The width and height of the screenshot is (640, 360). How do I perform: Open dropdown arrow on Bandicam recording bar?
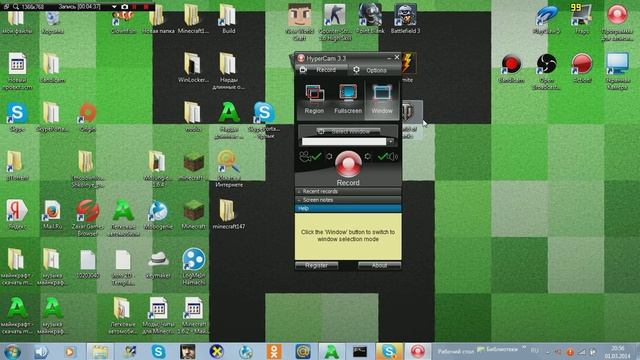[x=114, y=7]
